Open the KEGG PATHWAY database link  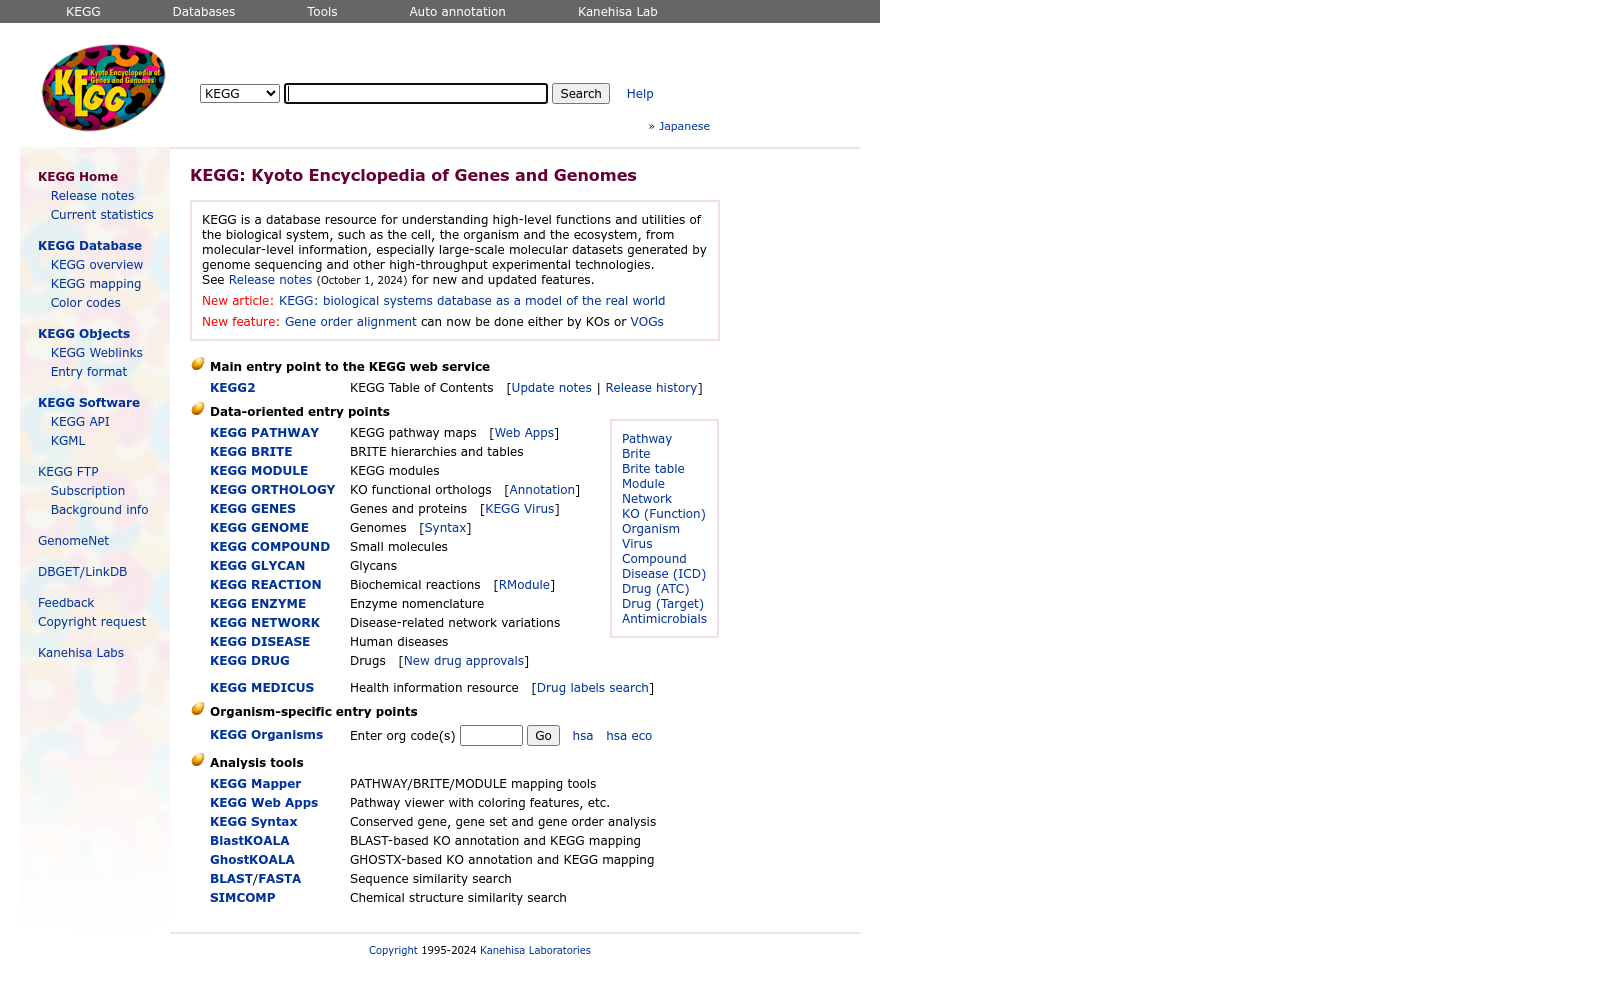264,433
